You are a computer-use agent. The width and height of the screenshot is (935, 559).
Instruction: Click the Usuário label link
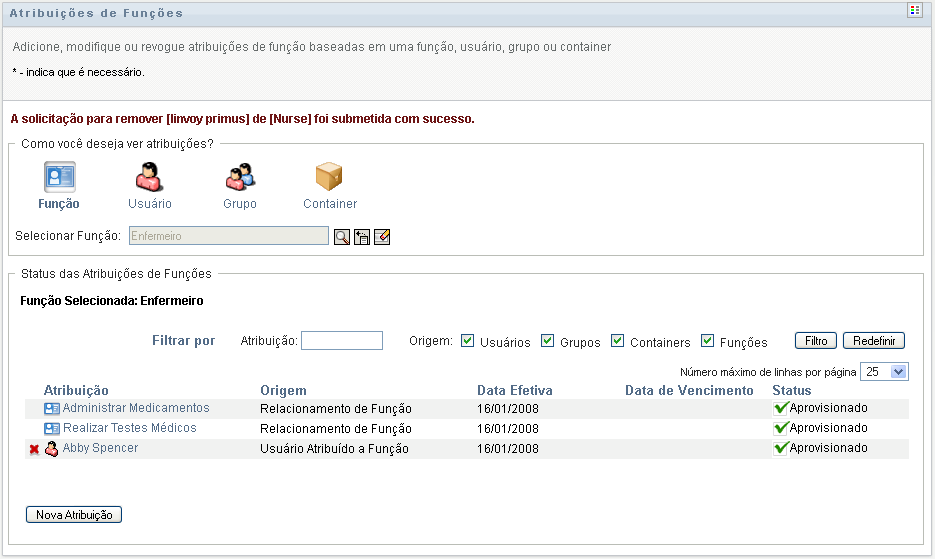pyautogui.click(x=150, y=203)
